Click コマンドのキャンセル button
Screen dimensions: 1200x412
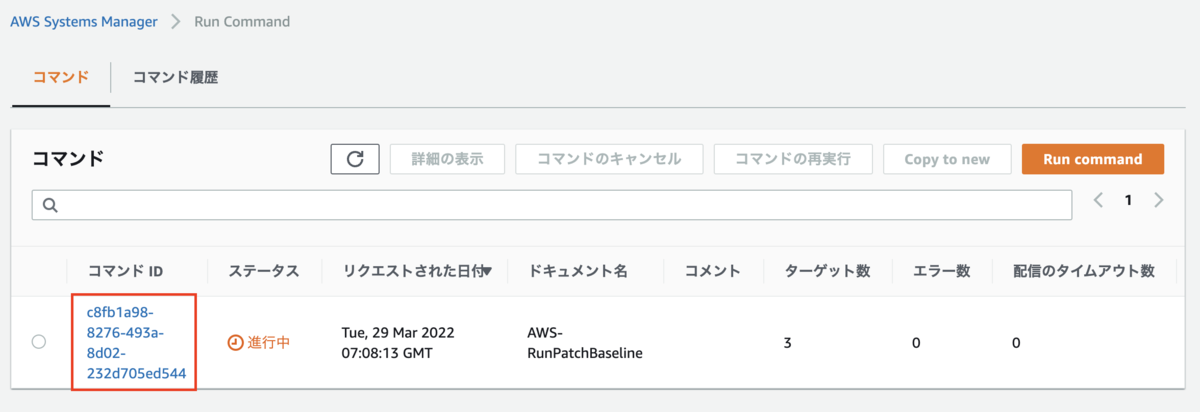tap(609, 159)
